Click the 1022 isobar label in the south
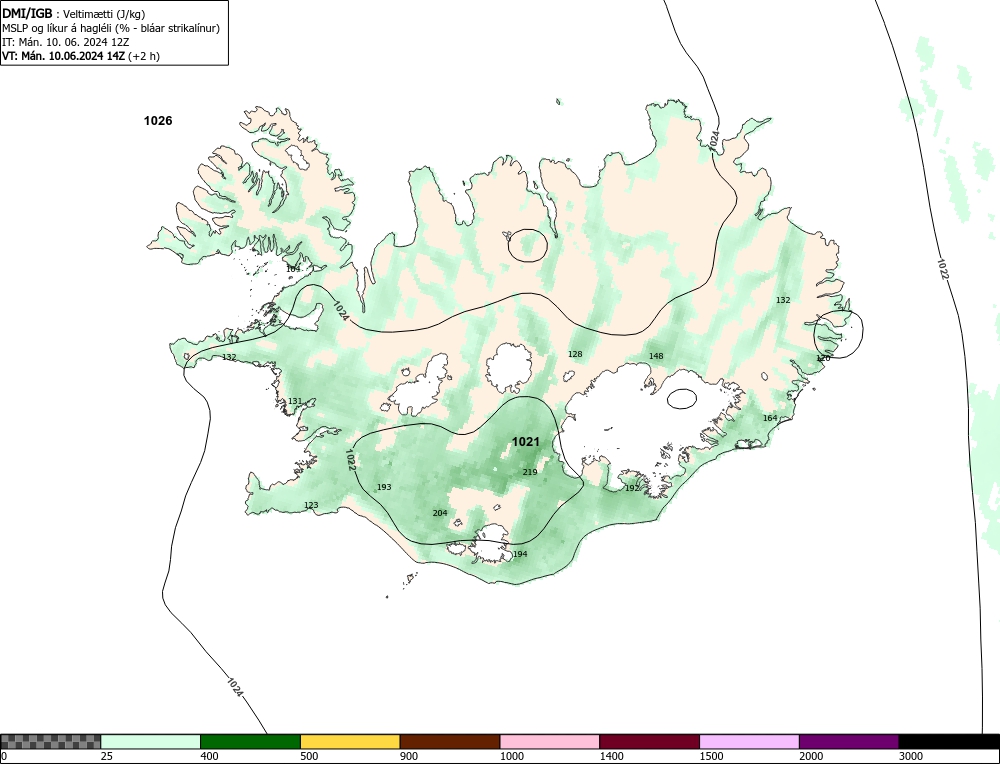Image resolution: width=1000 pixels, height=764 pixels. 350,460
